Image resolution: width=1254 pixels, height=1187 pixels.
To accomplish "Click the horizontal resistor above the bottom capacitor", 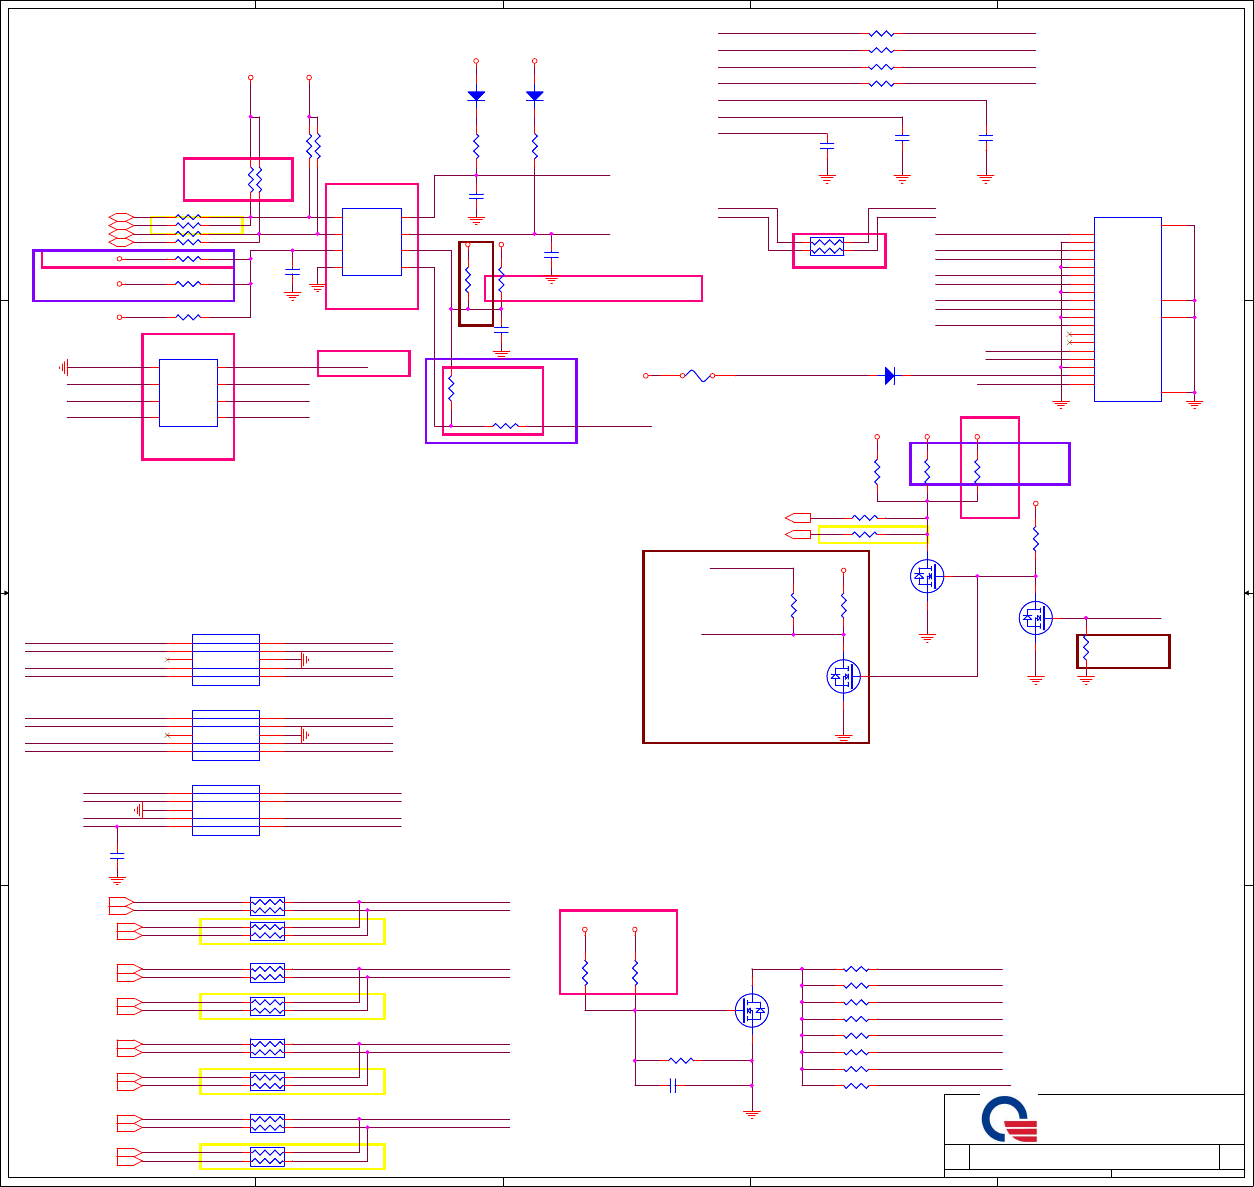I will click(x=681, y=1060).
